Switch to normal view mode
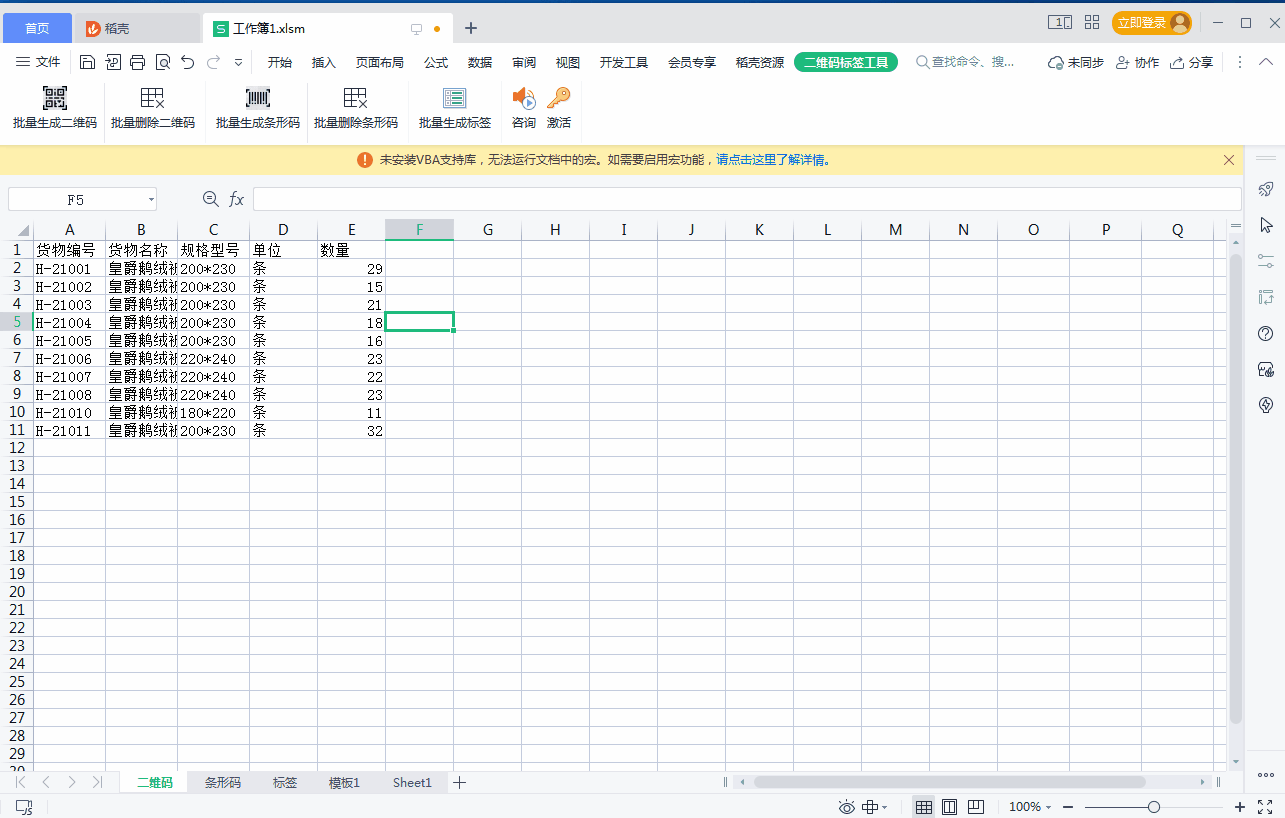The image size is (1285, 818). pyautogui.click(x=924, y=807)
